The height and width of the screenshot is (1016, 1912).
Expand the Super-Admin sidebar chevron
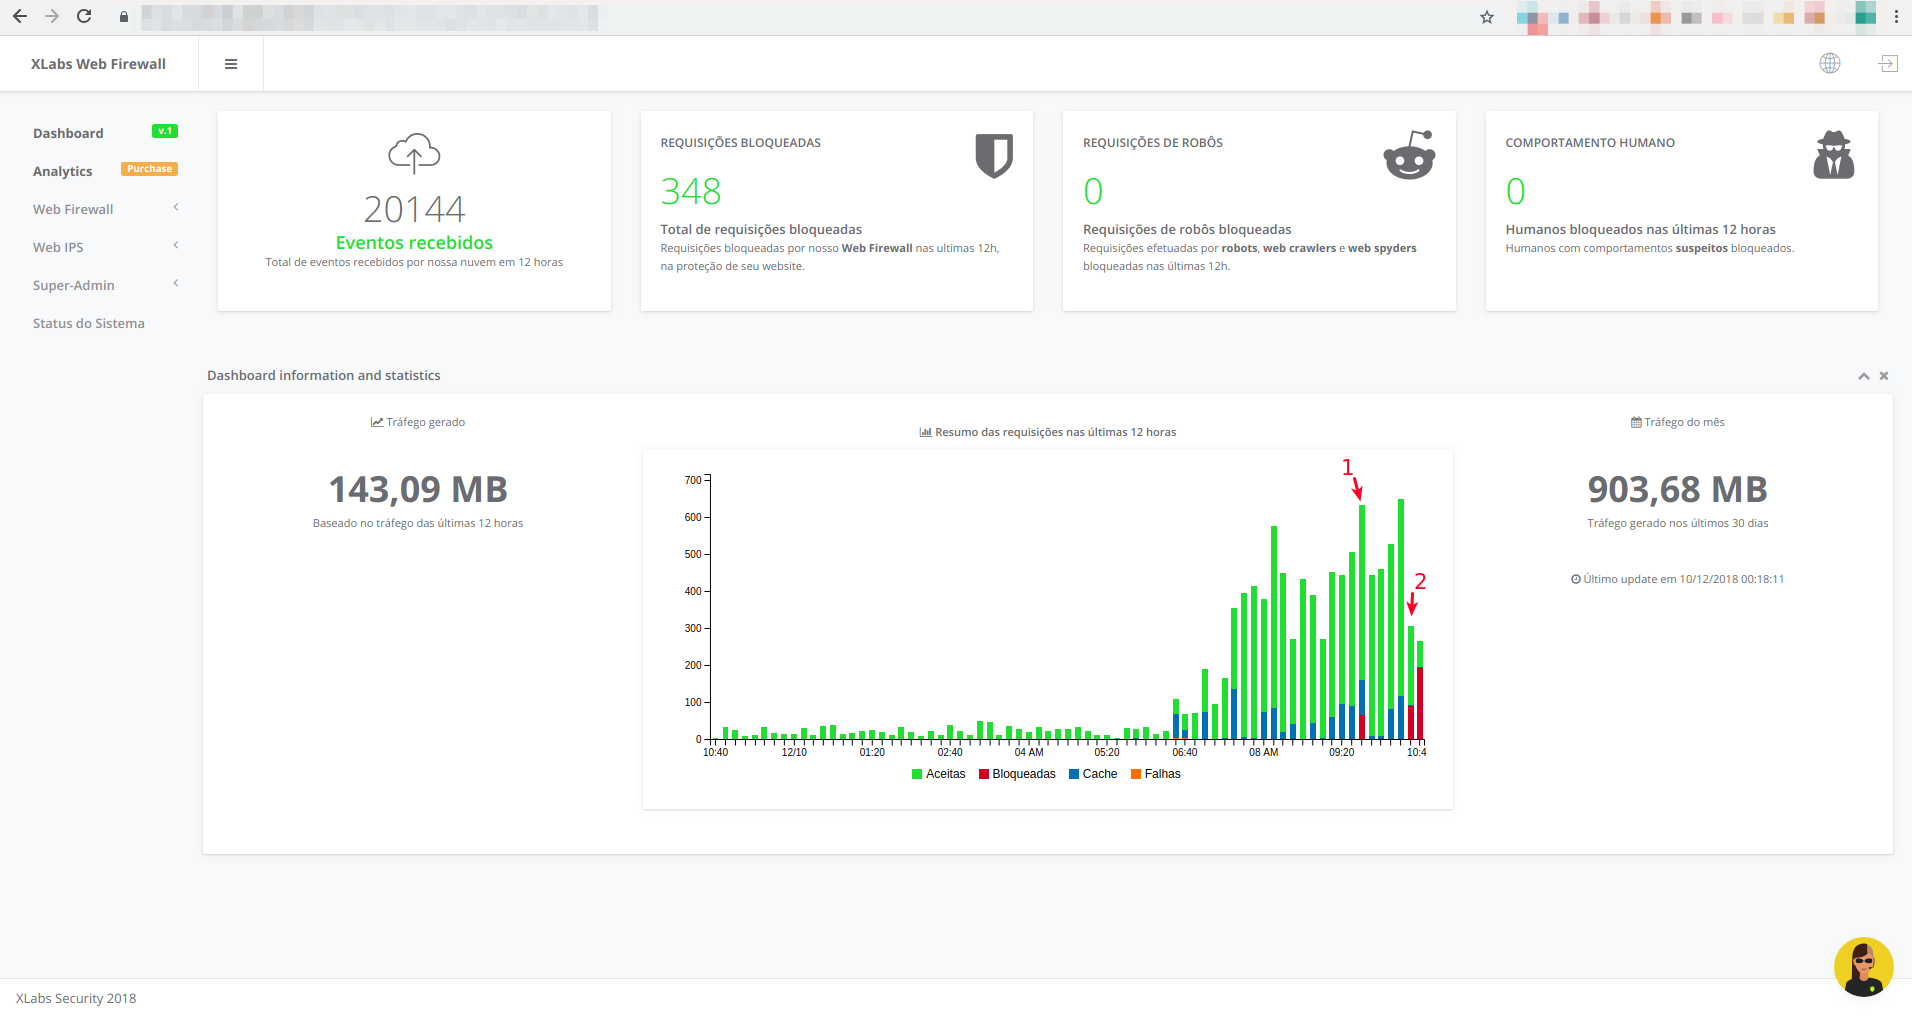(x=176, y=283)
